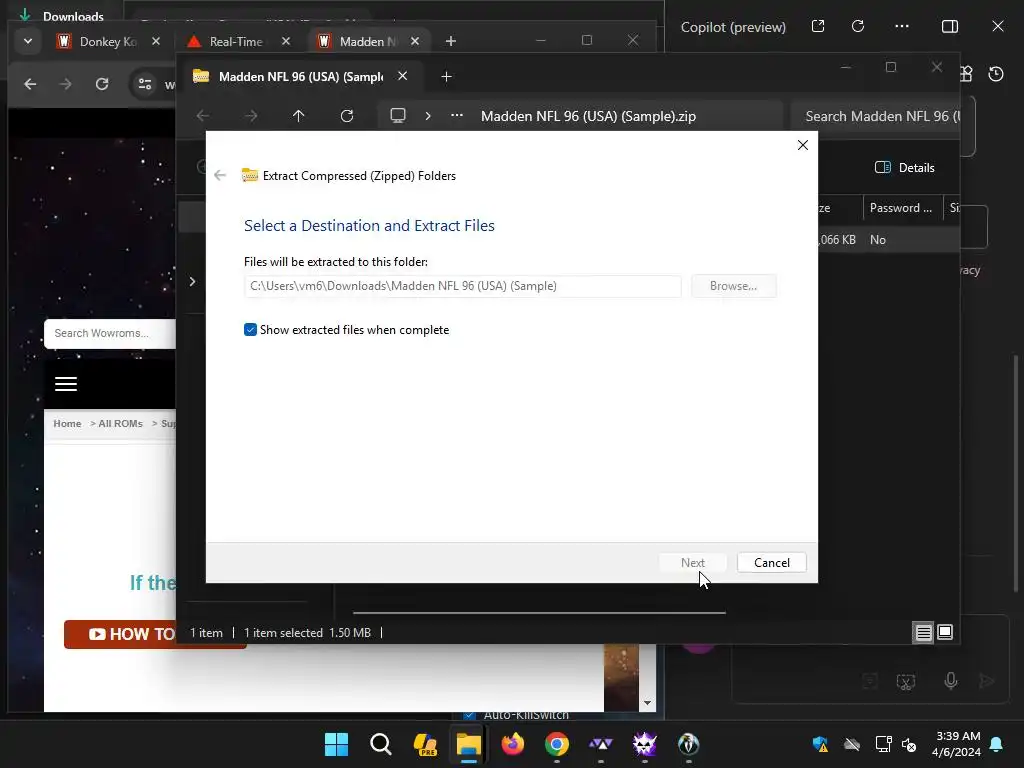The height and width of the screenshot is (768, 1024).
Task: Switch to Donkey Kong browser tab
Action: click(108, 41)
